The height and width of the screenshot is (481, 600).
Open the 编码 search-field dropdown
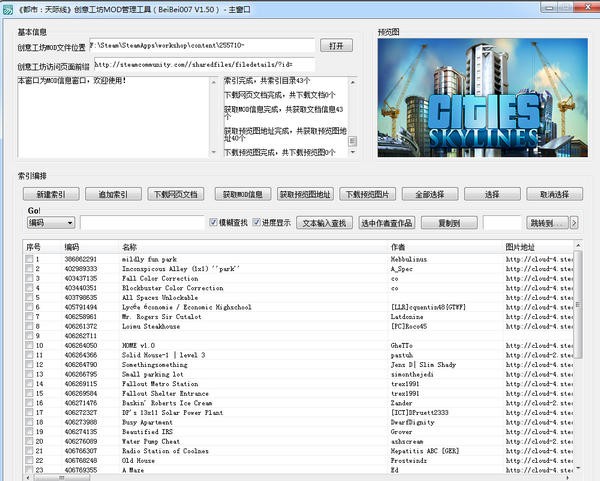[51, 223]
